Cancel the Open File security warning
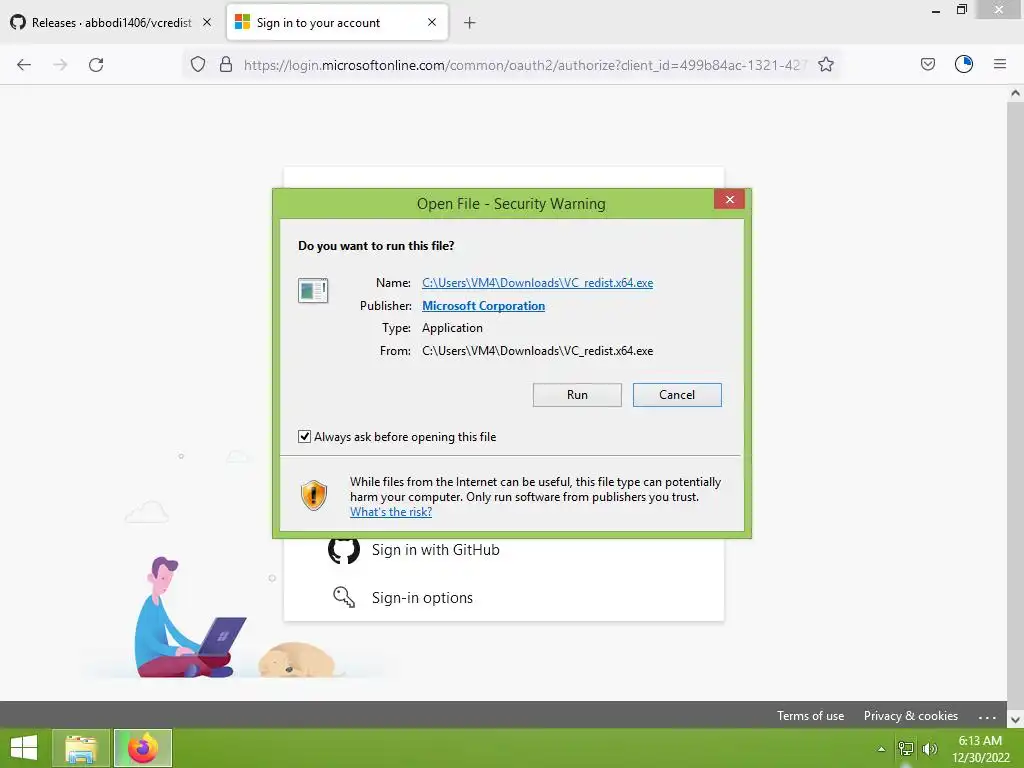Viewport: 1024px width, 768px height. [x=677, y=394]
